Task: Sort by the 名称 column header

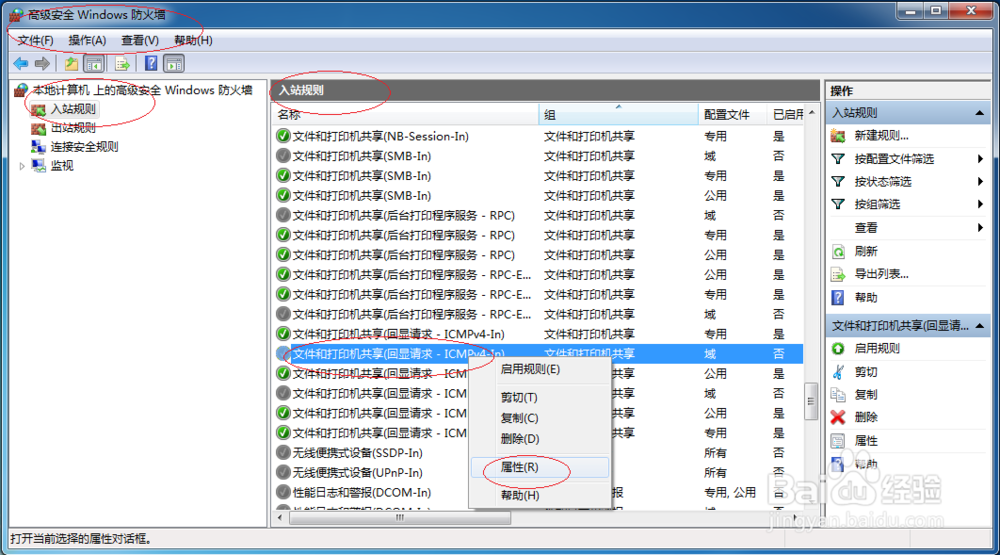Action: click(406, 115)
